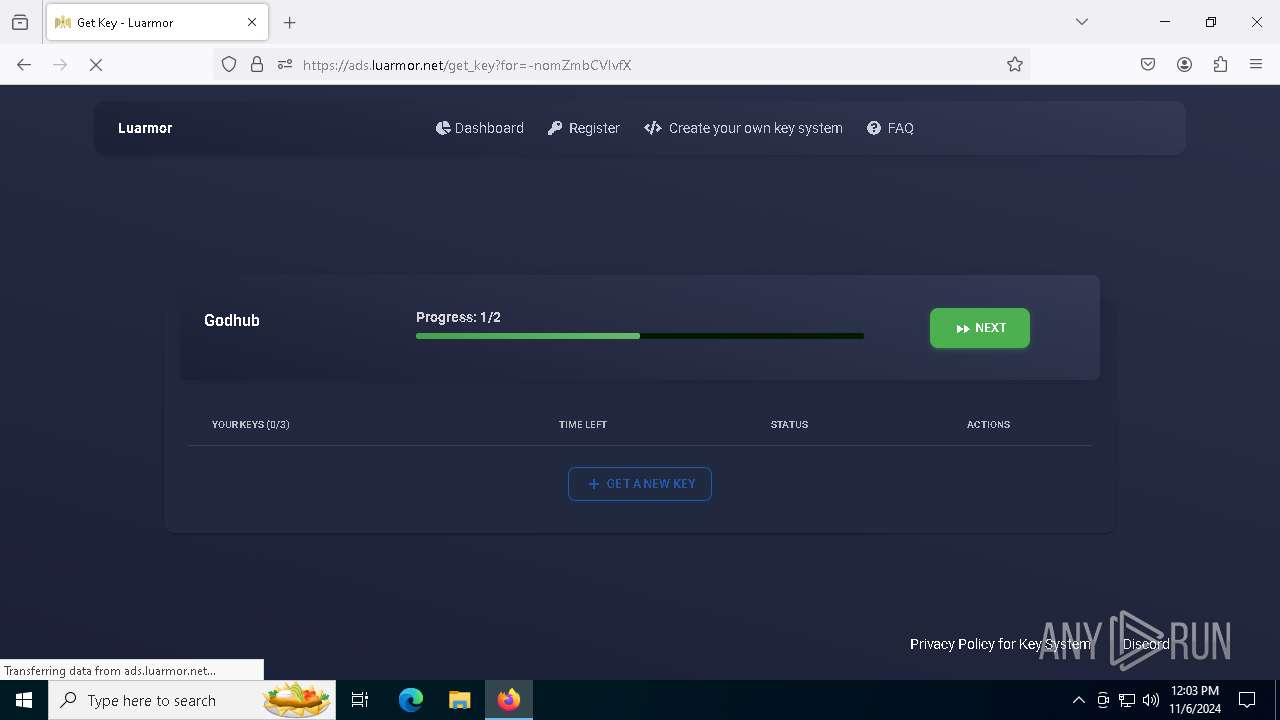Open site permissions icon in address bar
1280x720 pixels.
pos(285,65)
